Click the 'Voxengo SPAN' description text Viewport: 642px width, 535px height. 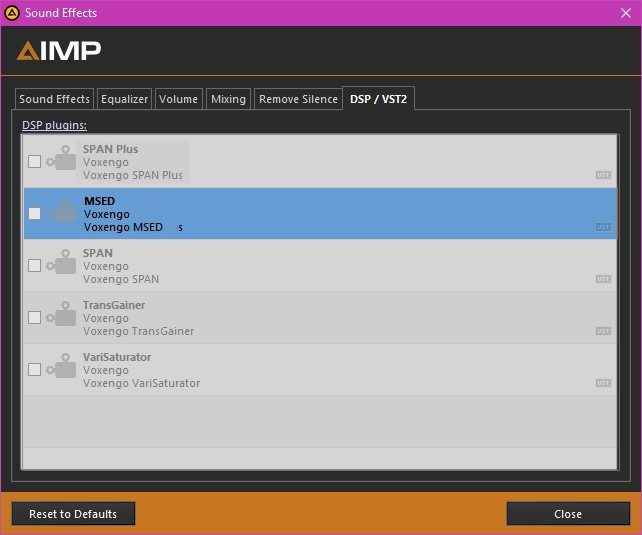point(121,279)
